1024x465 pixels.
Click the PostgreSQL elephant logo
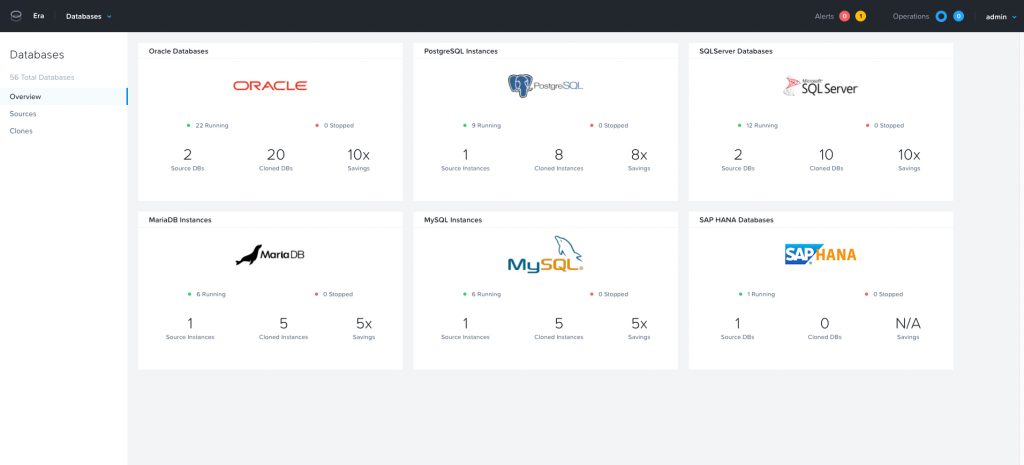[520, 85]
